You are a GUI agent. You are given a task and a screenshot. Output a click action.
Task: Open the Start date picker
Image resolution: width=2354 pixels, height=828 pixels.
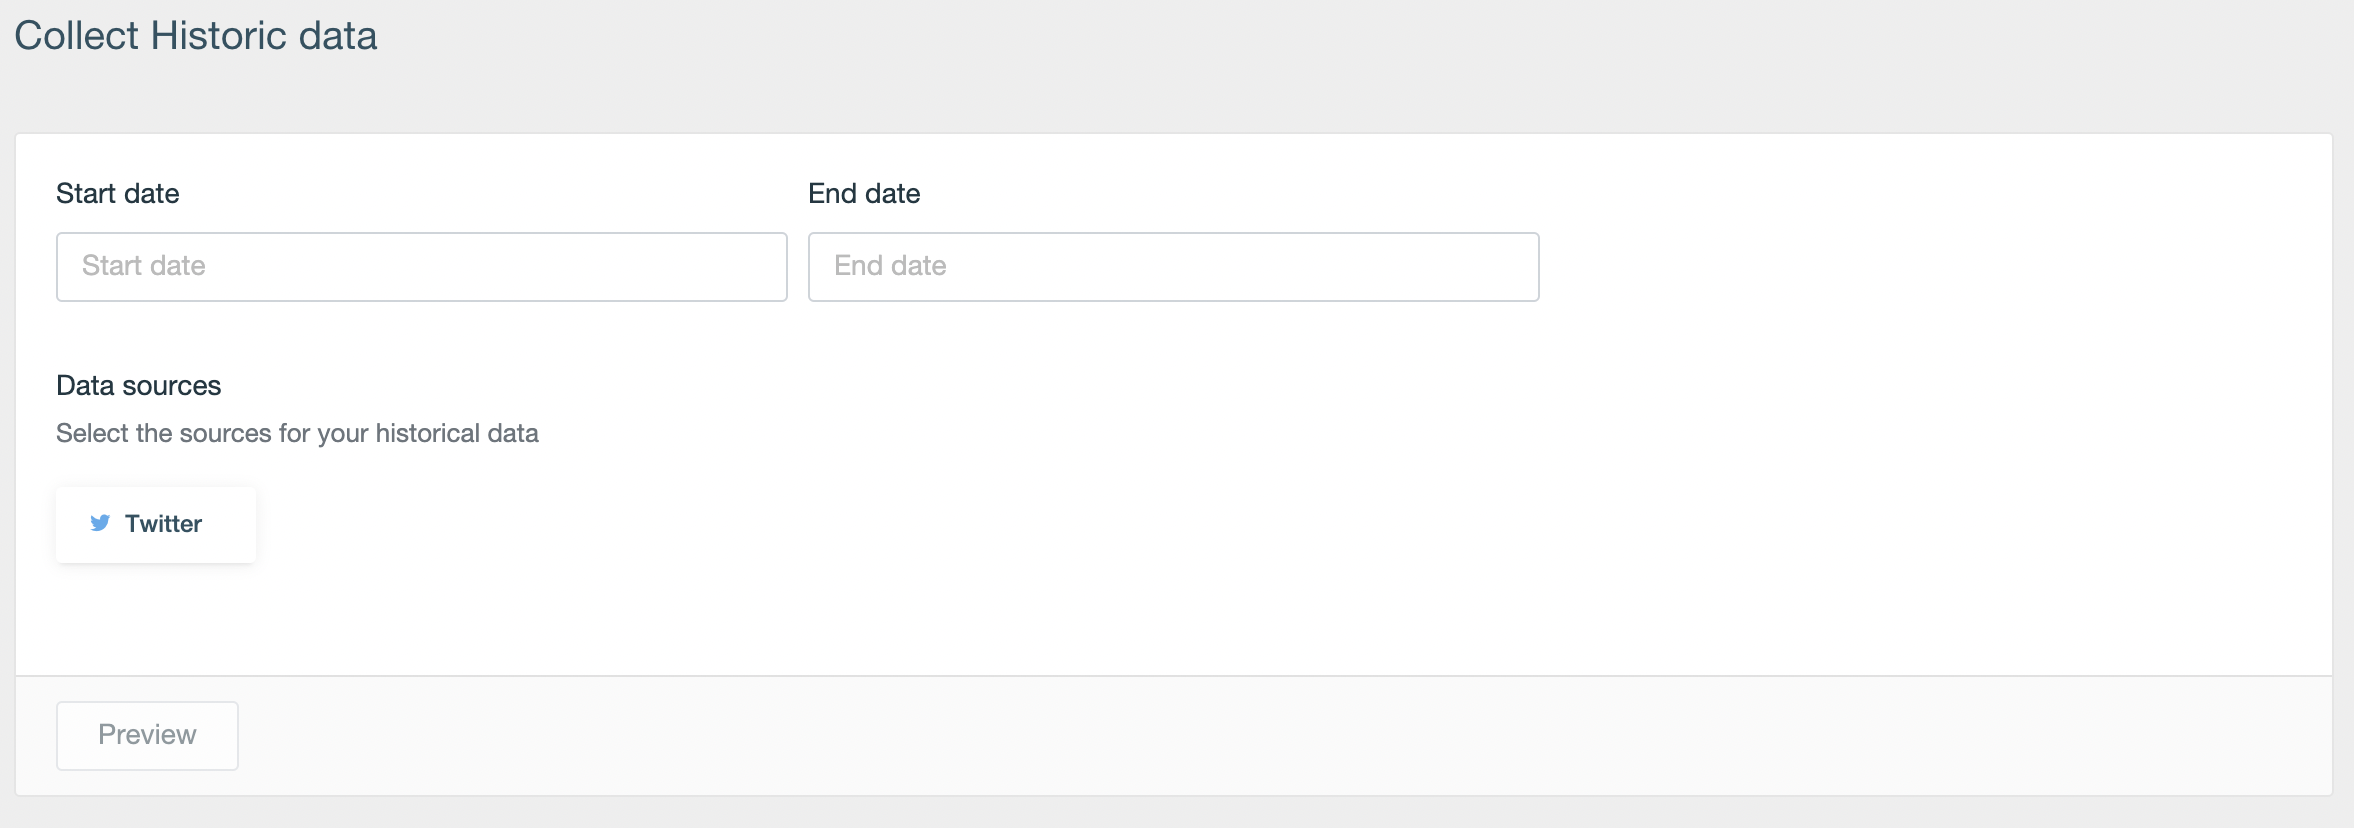(x=422, y=267)
